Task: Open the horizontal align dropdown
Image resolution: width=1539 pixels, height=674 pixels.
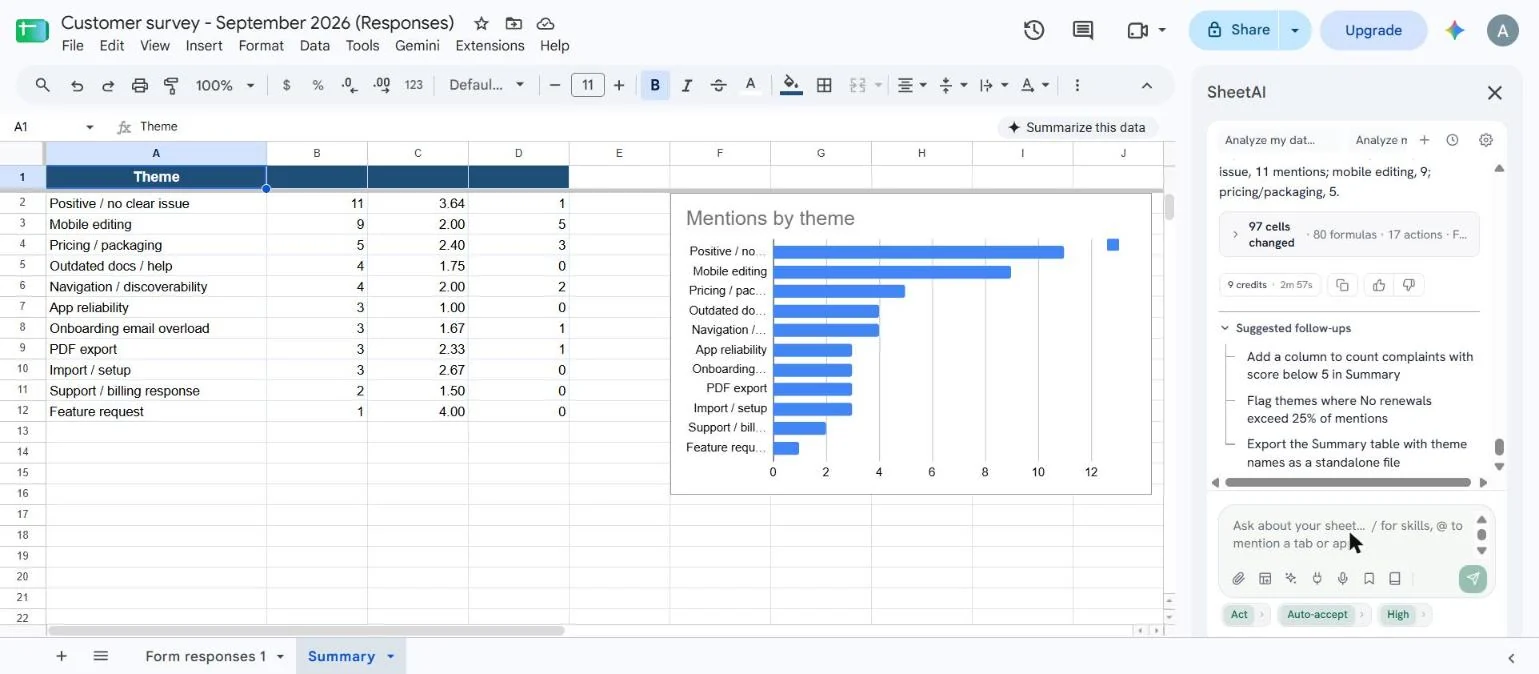Action: click(x=911, y=85)
